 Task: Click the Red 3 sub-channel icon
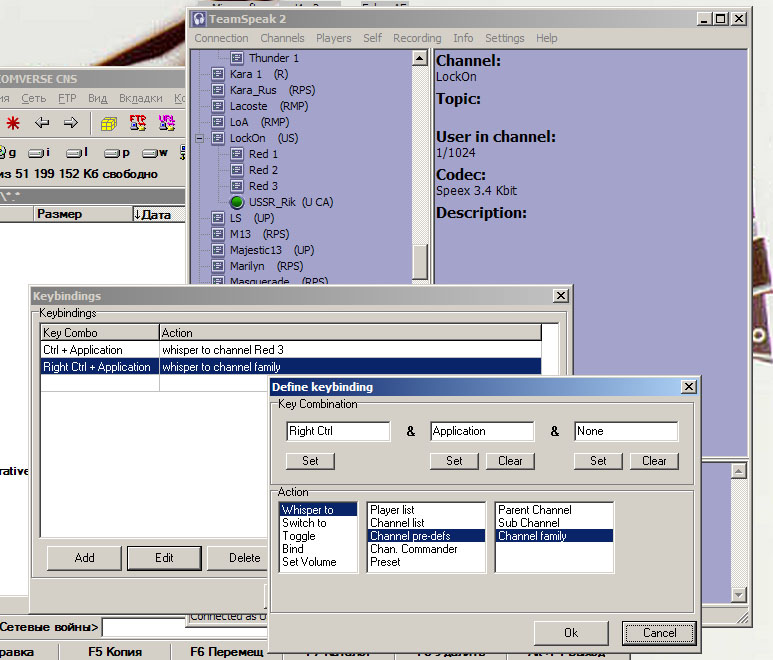pos(237,186)
